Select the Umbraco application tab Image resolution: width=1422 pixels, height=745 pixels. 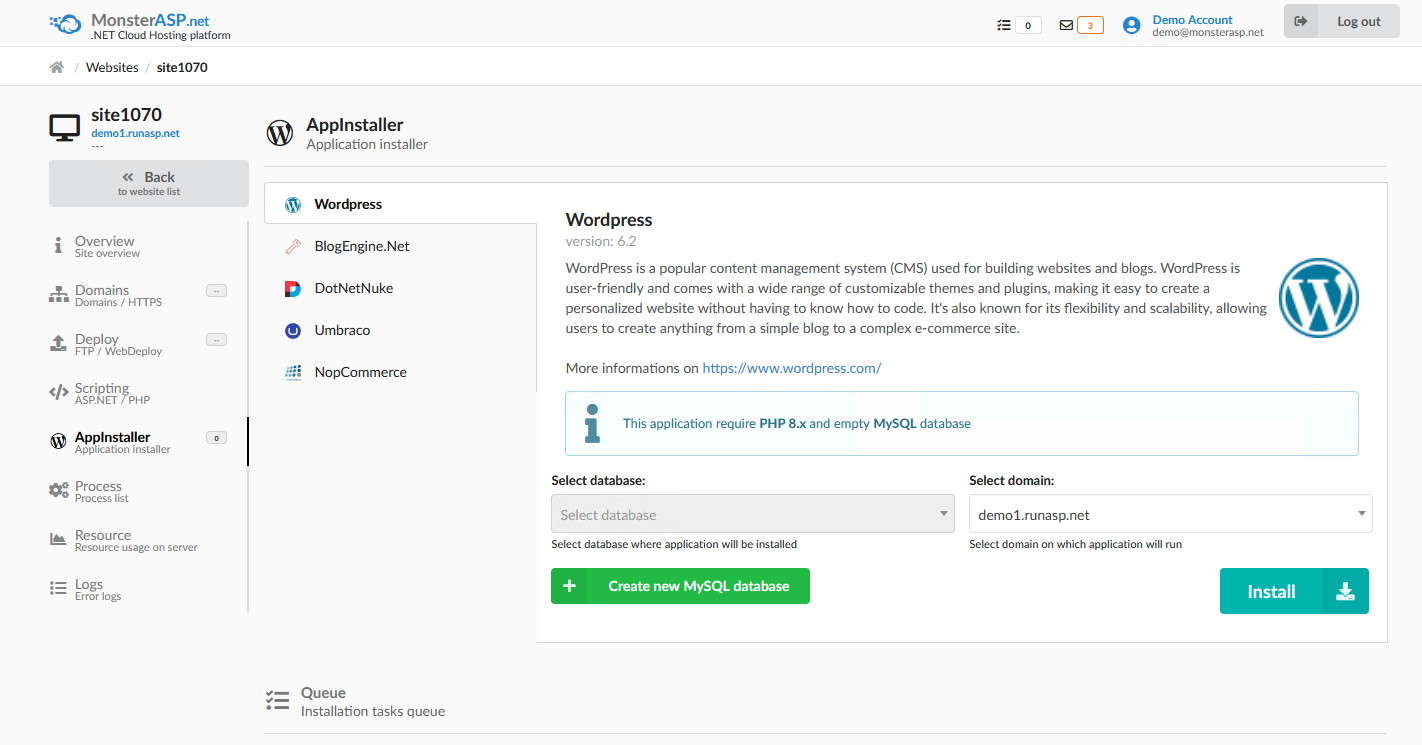[400, 330]
